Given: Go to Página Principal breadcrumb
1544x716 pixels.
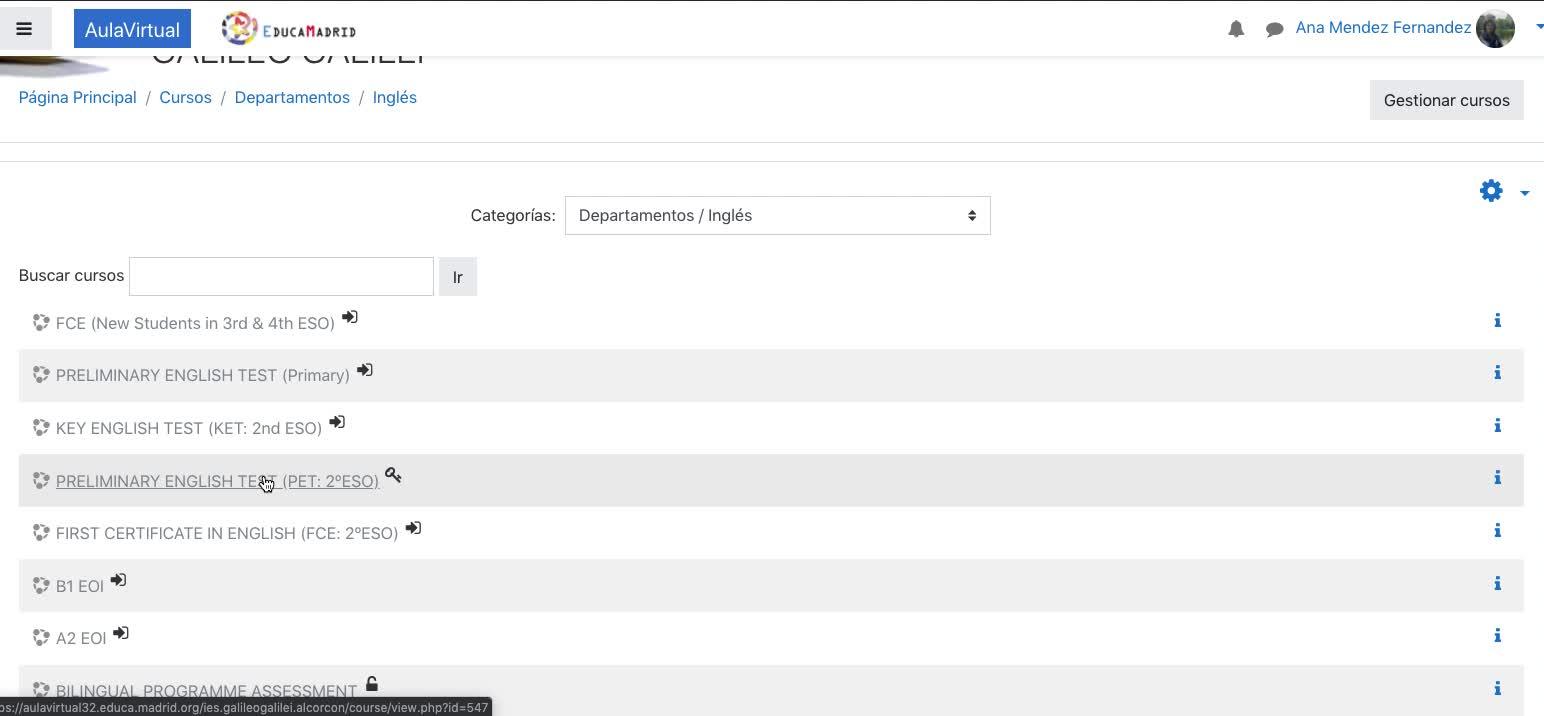Looking at the screenshot, I should click(77, 98).
